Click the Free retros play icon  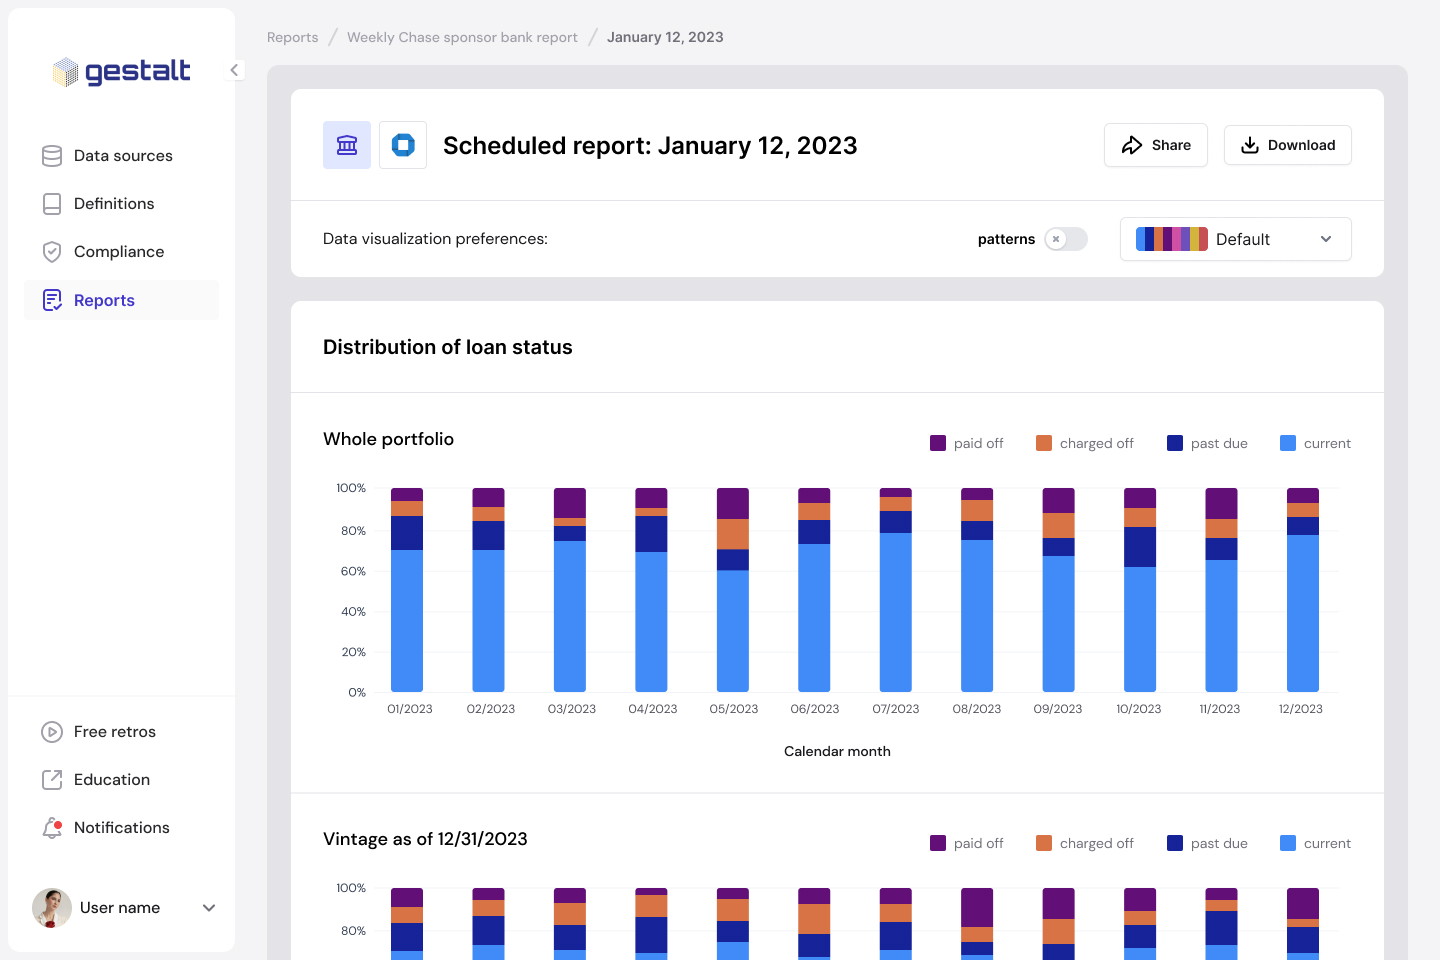pyautogui.click(x=52, y=731)
